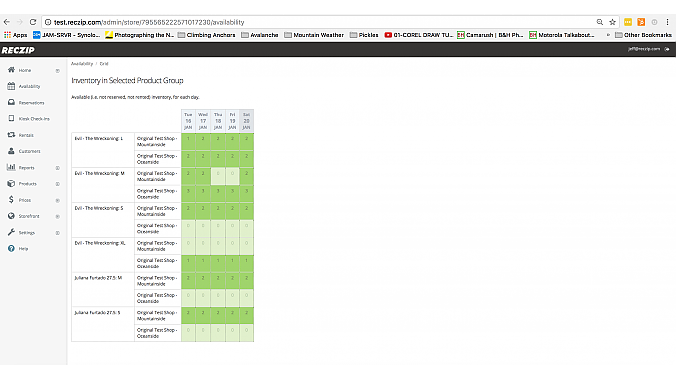The height and width of the screenshot is (380, 676).
Task: Click the Storefront globe icon
Action: click(11, 216)
